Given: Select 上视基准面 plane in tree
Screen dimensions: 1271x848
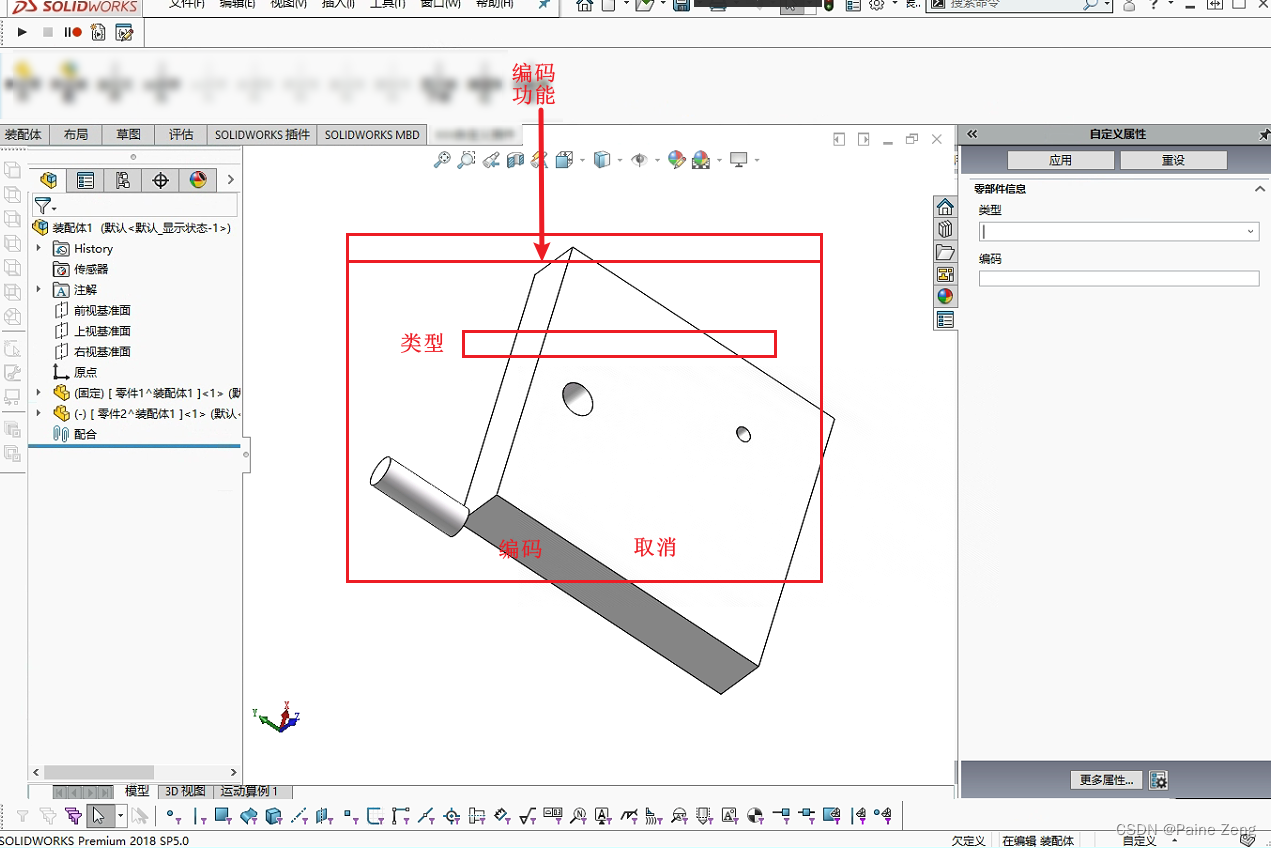Looking at the screenshot, I should click(x=102, y=331).
